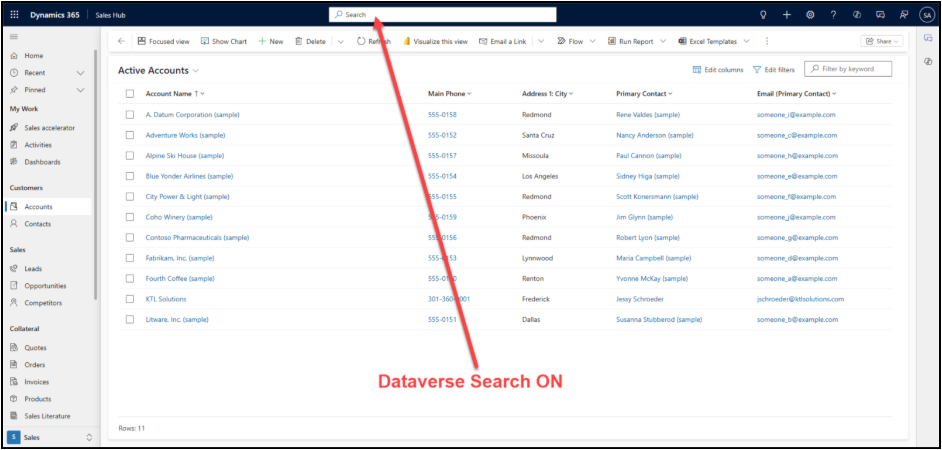Expand the Active Accounts view selector
This screenshot has height=450, width=942.
(196, 71)
